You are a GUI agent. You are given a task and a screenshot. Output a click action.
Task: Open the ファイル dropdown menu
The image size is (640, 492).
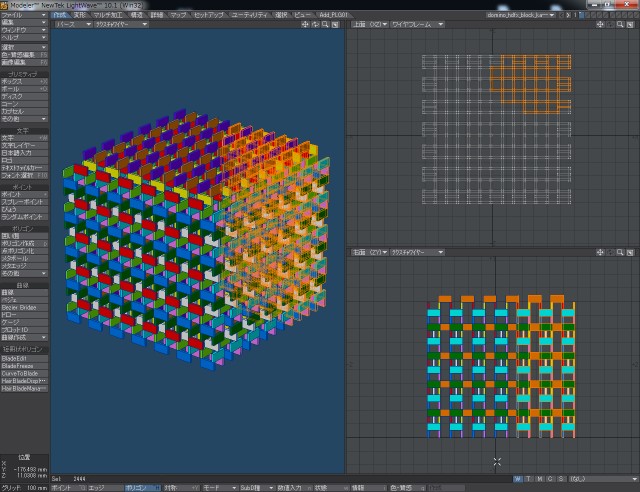[23, 15]
